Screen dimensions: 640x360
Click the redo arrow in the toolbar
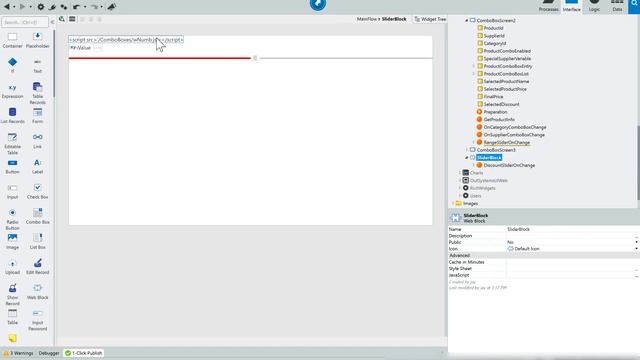(94, 7)
